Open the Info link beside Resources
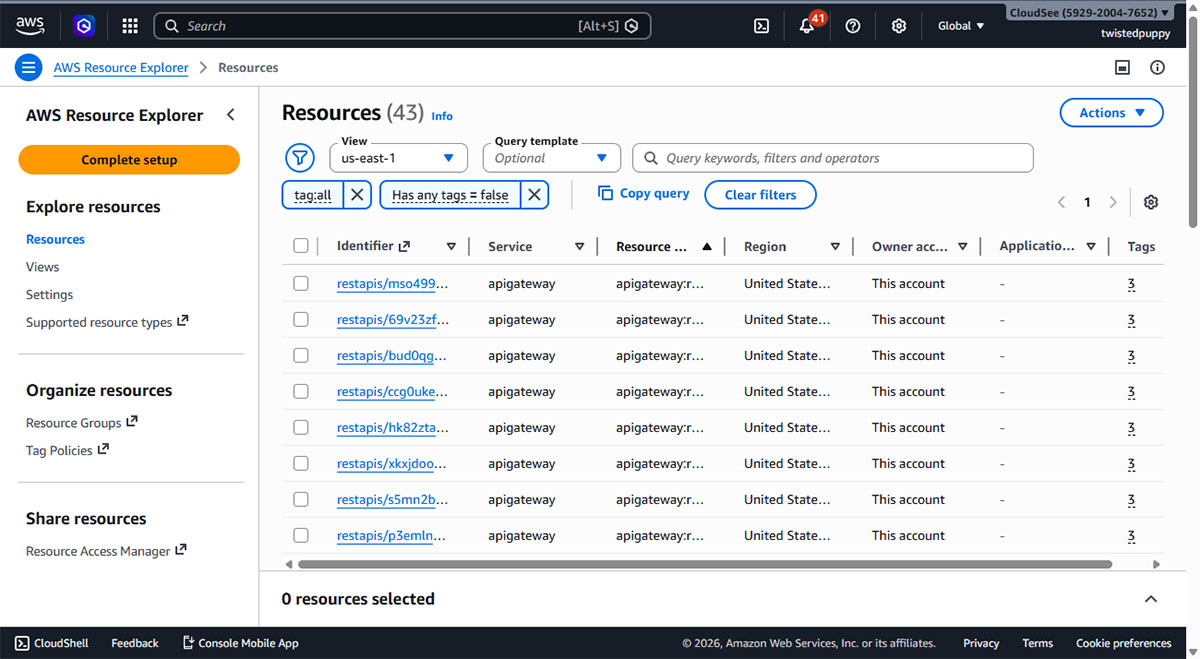 [442, 116]
